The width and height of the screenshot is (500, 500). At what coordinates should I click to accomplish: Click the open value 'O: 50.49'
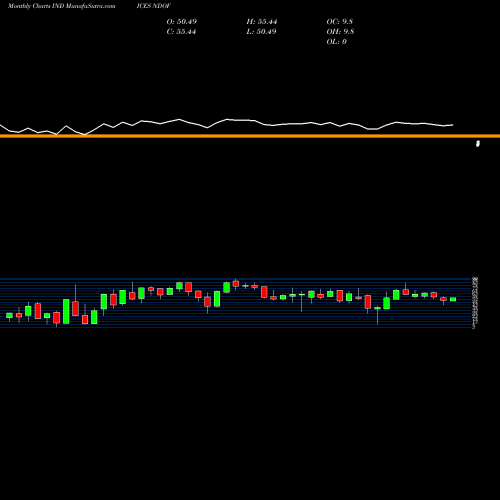pyautogui.click(x=182, y=22)
